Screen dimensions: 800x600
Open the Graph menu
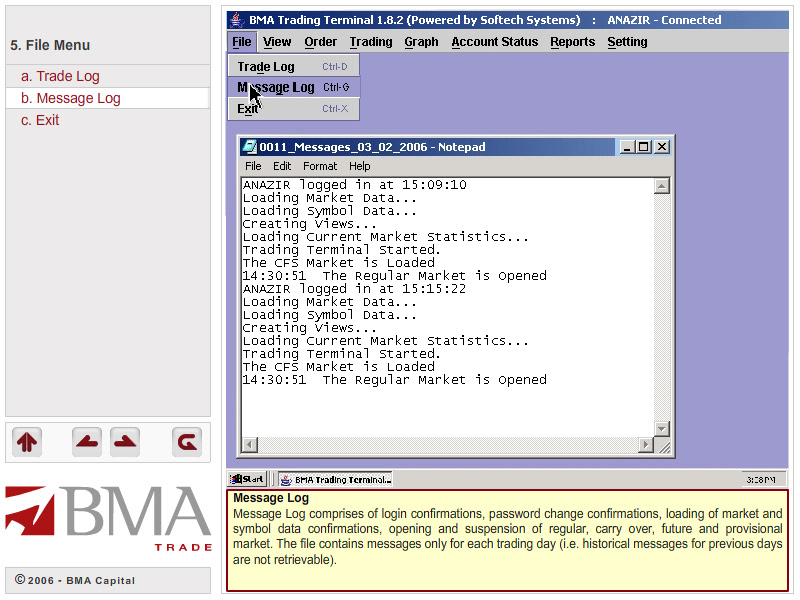pos(421,42)
